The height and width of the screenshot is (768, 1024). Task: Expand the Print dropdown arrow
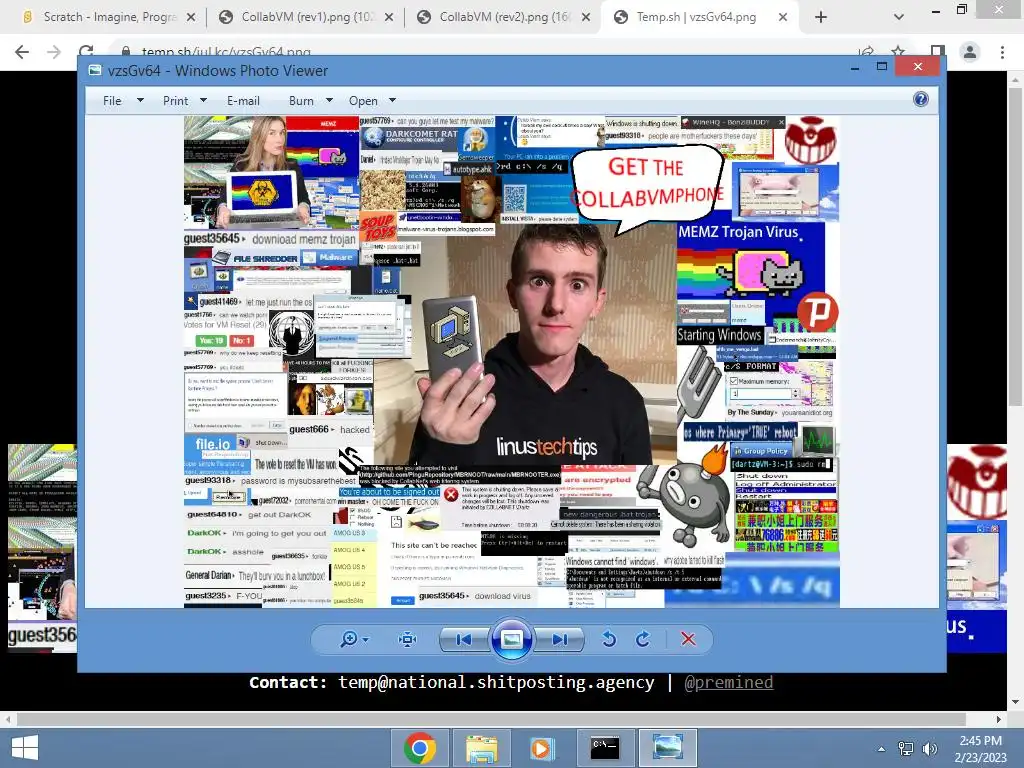coord(203,101)
